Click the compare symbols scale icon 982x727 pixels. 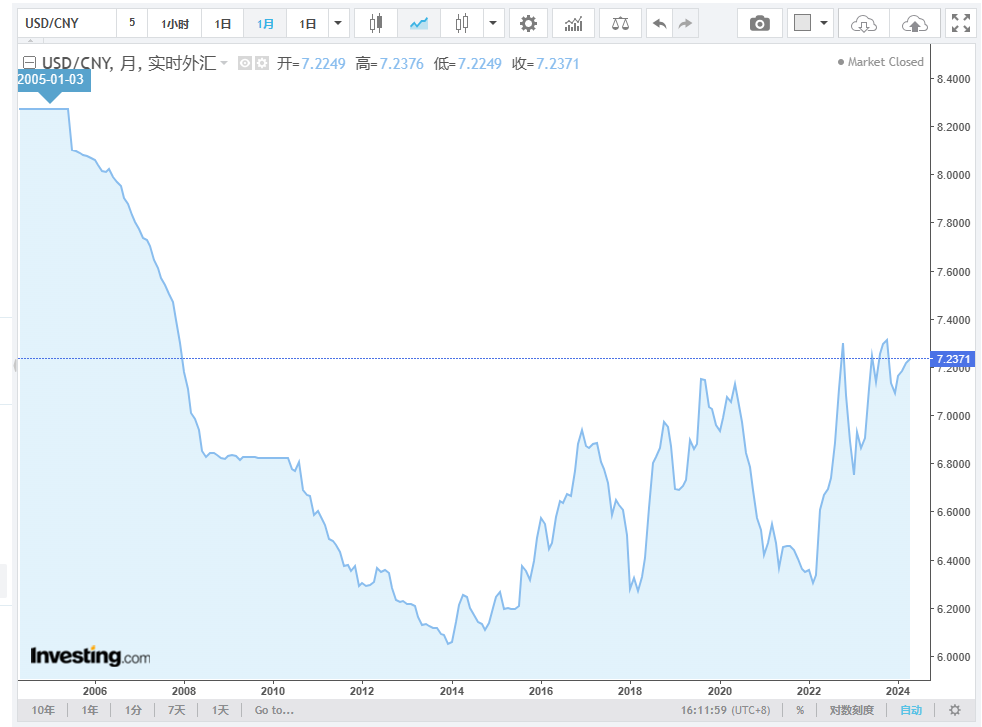coord(620,23)
